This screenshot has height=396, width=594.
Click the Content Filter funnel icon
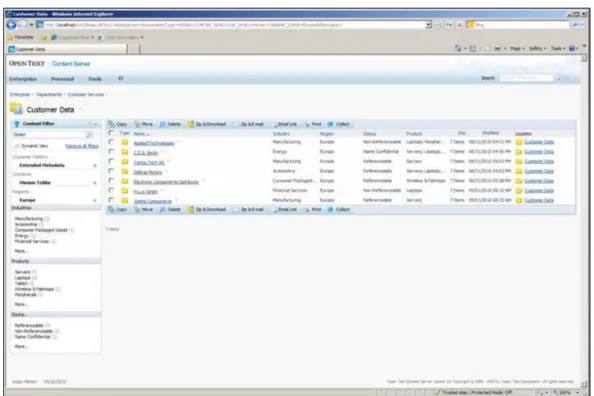click(17, 124)
